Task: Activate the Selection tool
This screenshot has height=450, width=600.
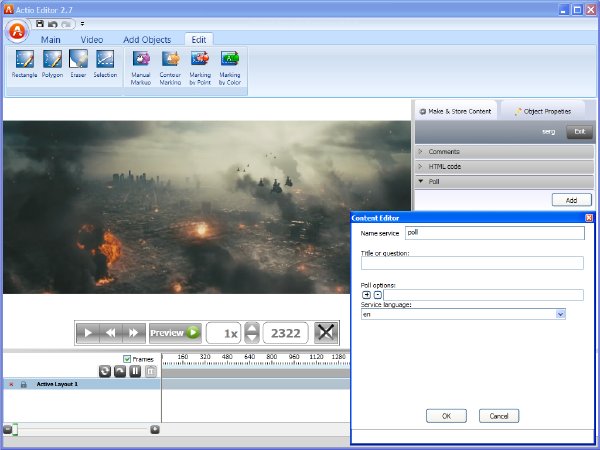Action: [x=105, y=64]
